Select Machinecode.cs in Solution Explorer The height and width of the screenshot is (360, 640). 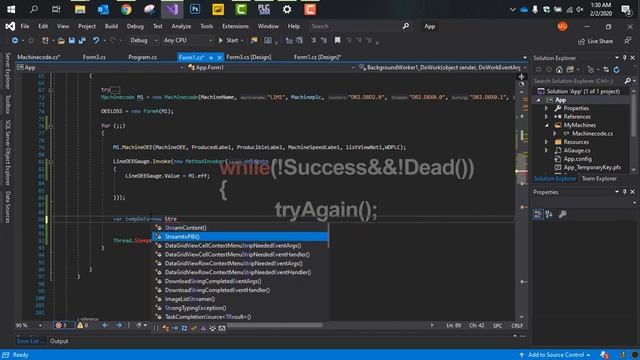592,133
